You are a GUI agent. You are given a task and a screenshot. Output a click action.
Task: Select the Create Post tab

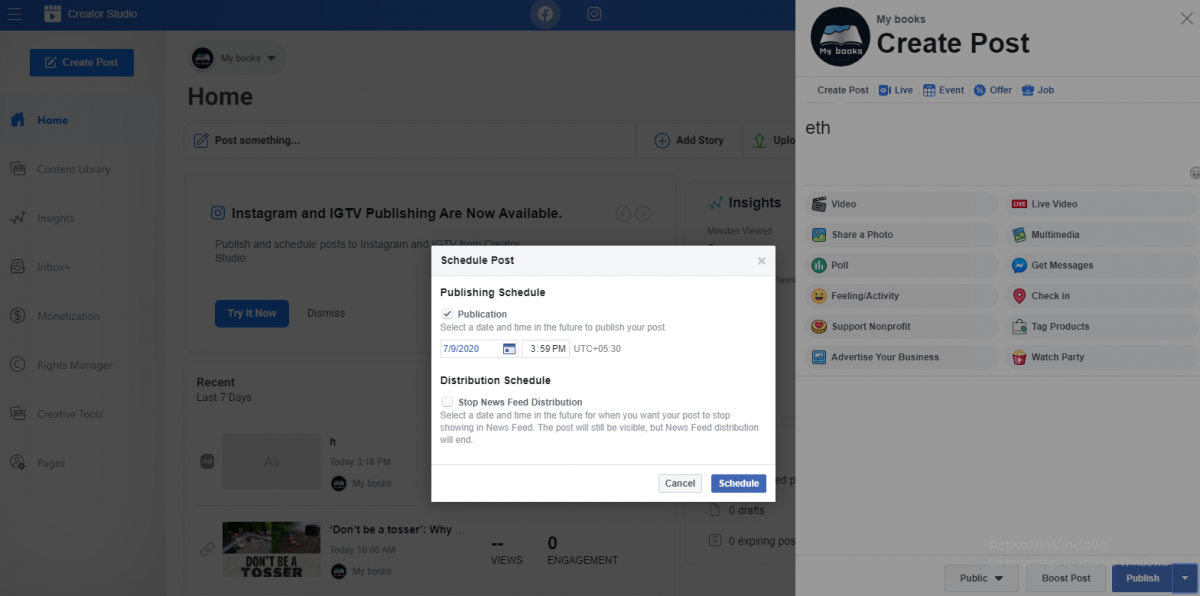tap(843, 90)
